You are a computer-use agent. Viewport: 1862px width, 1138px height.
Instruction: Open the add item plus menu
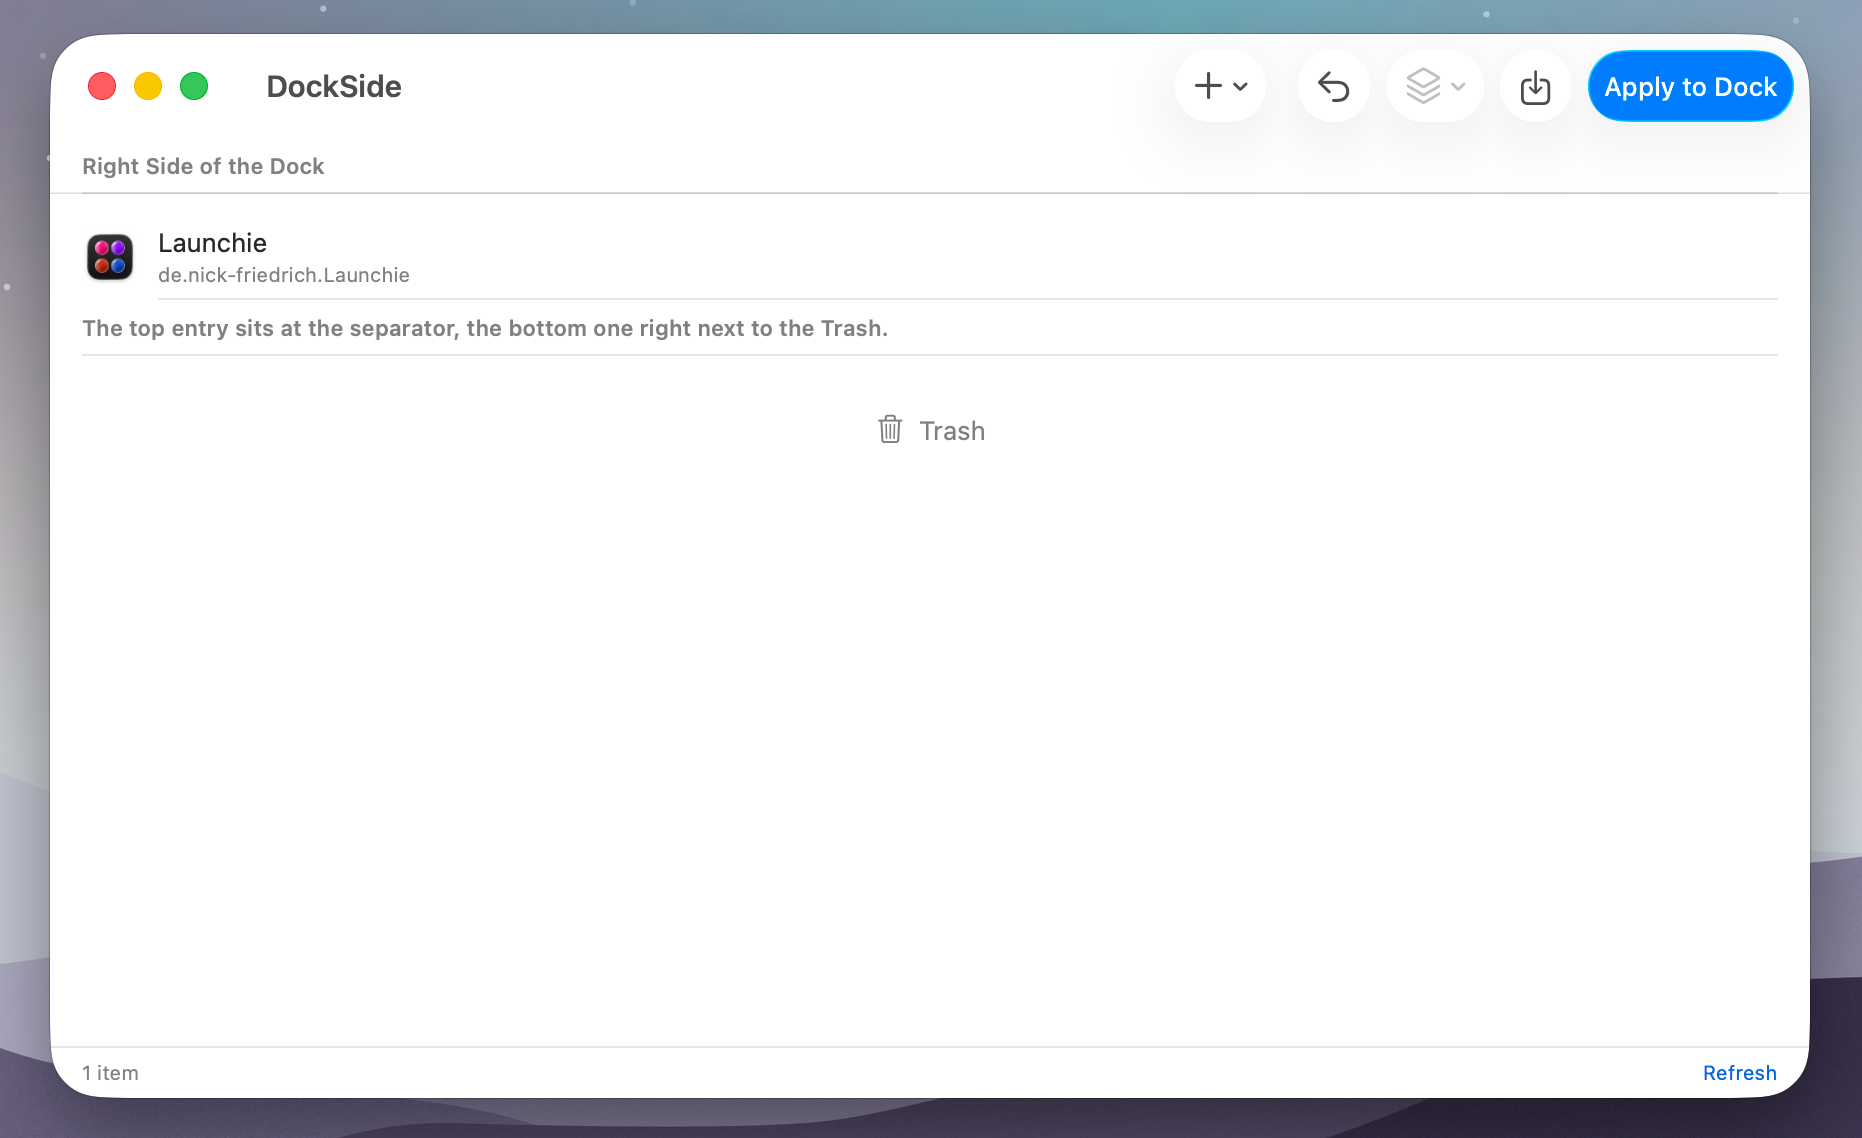click(1220, 86)
